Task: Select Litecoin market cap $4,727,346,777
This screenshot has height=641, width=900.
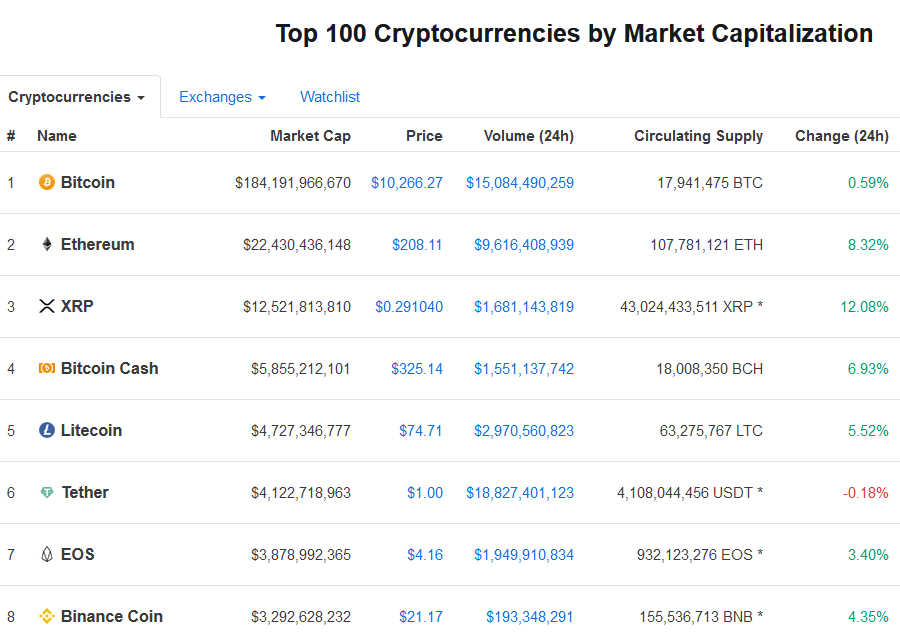Action: click(301, 431)
